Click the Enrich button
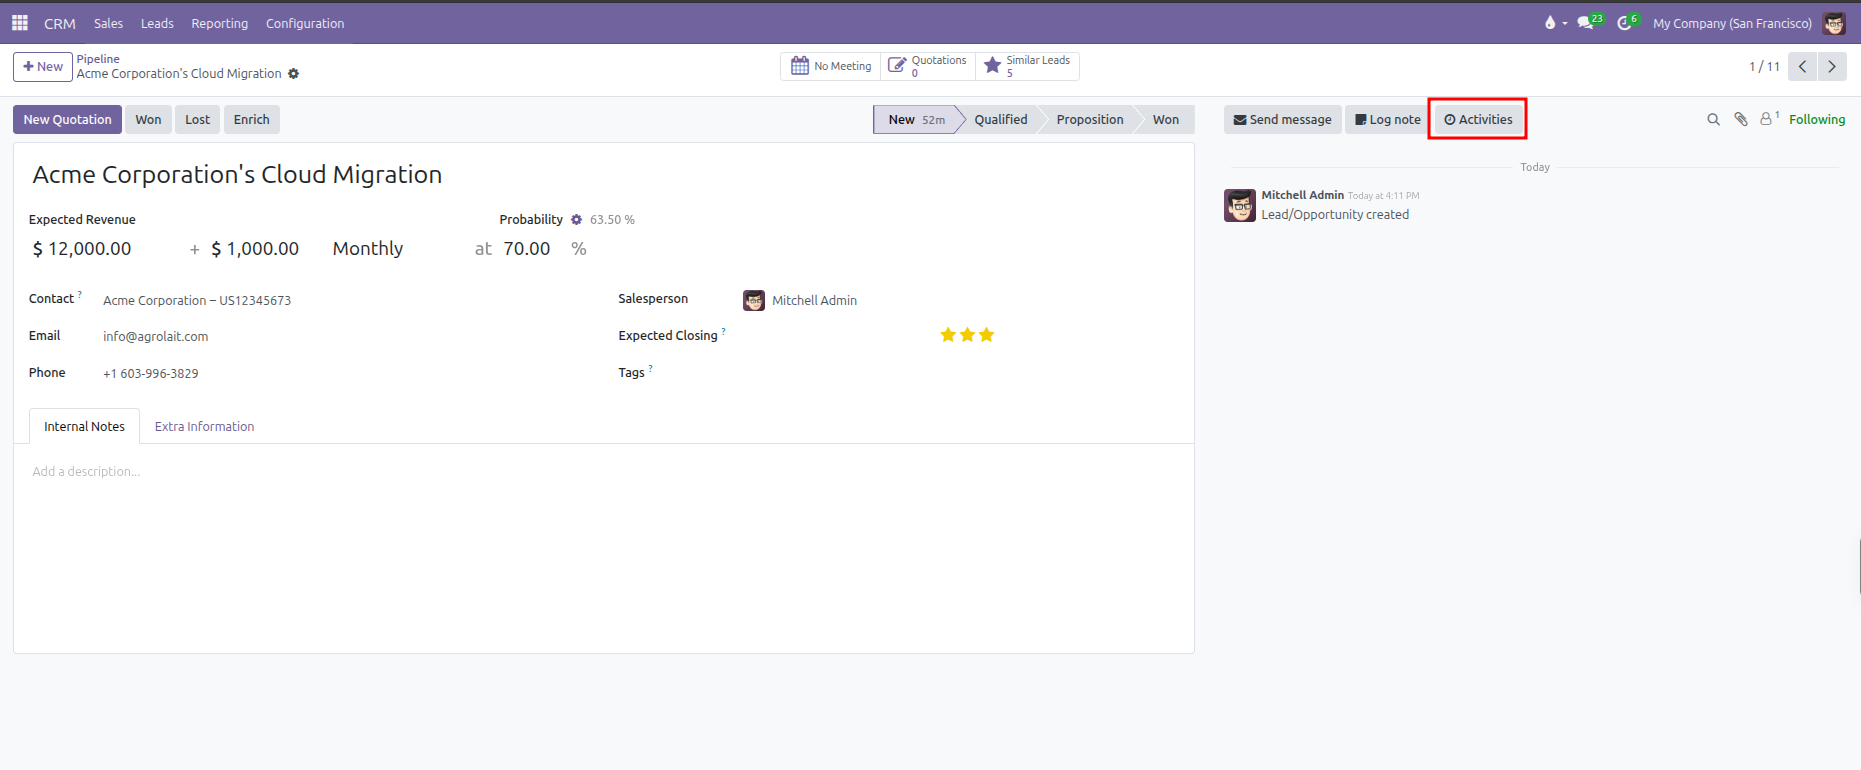The height and width of the screenshot is (770, 1861). pos(252,120)
